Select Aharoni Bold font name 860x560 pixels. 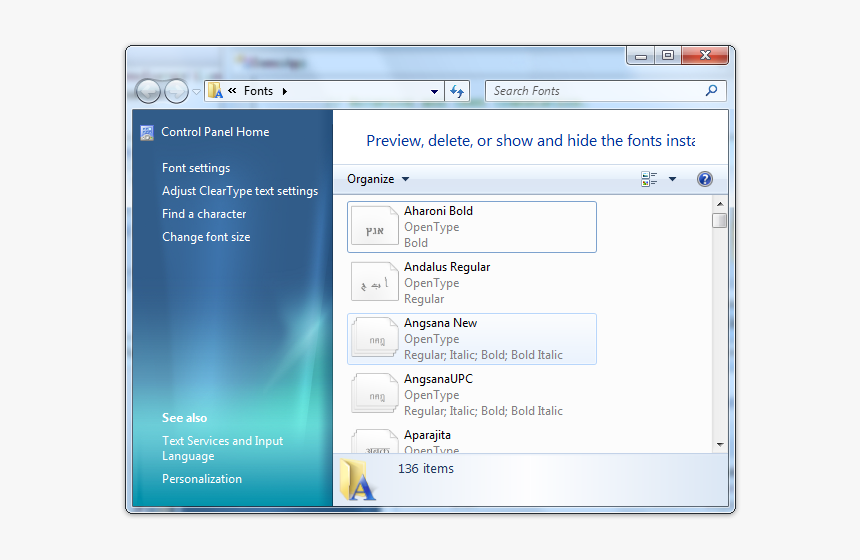click(438, 211)
